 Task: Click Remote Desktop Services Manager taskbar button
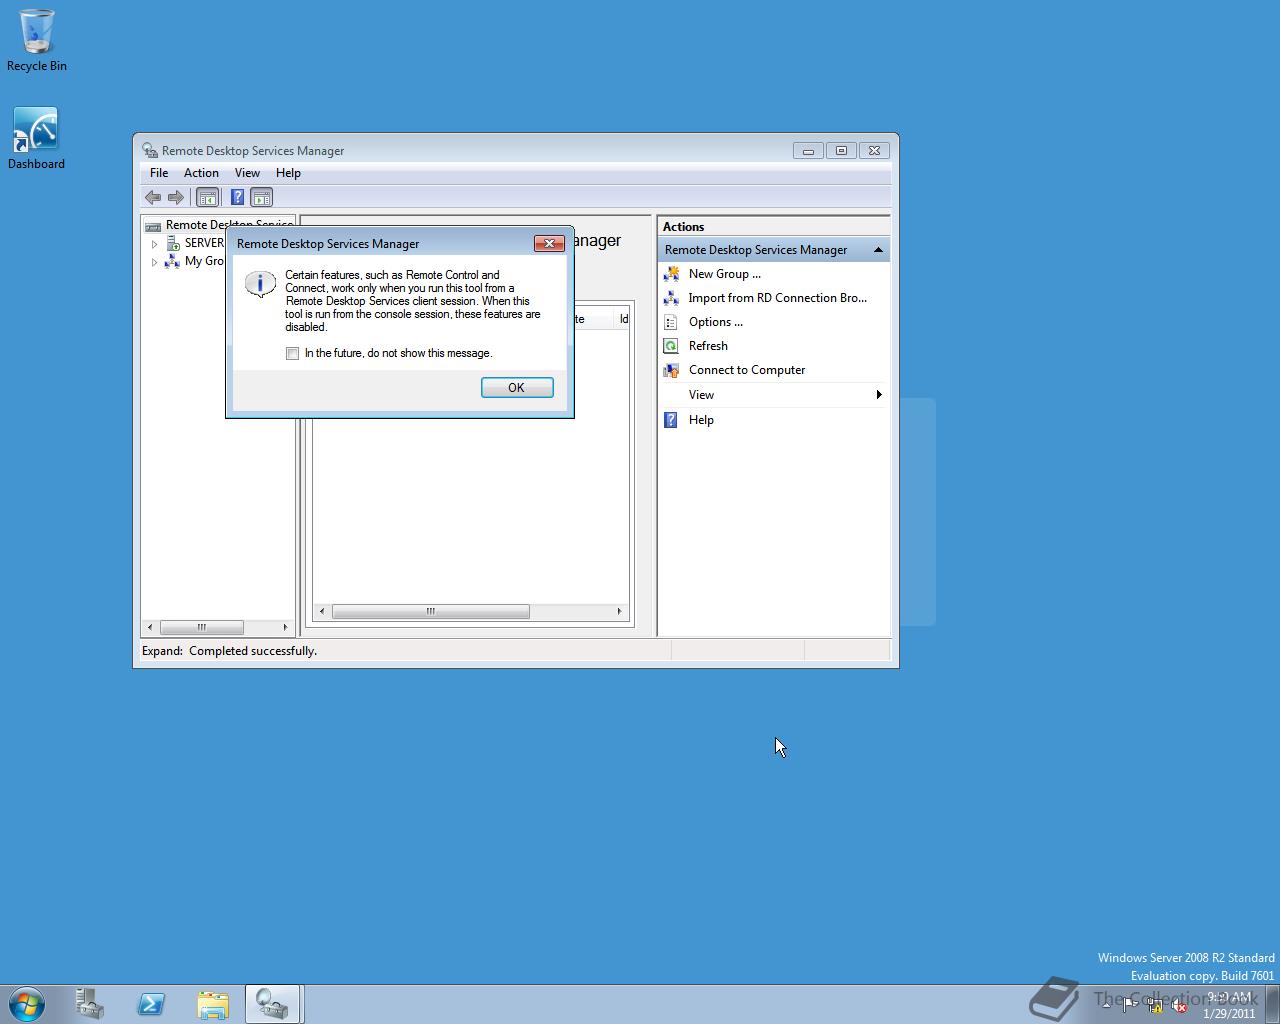click(x=273, y=1004)
